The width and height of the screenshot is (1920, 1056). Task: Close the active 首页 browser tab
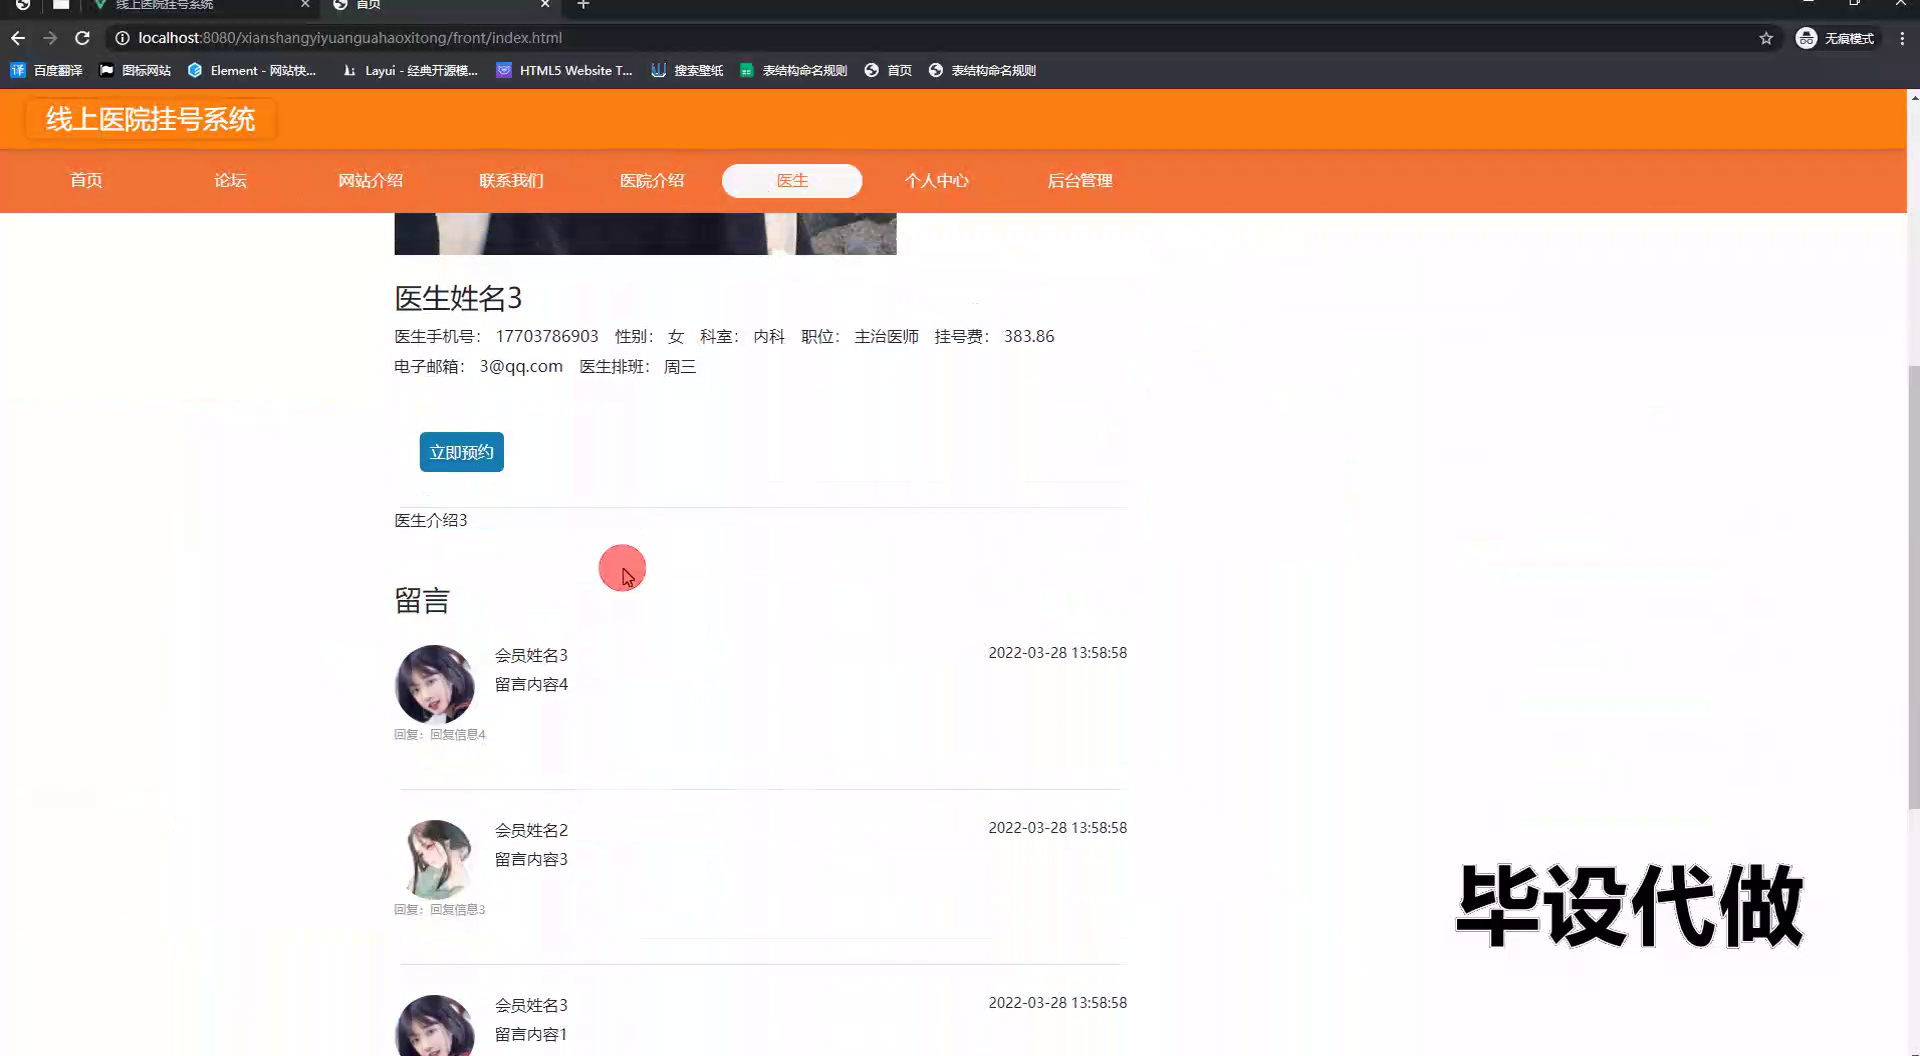click(x=545, y=5)
